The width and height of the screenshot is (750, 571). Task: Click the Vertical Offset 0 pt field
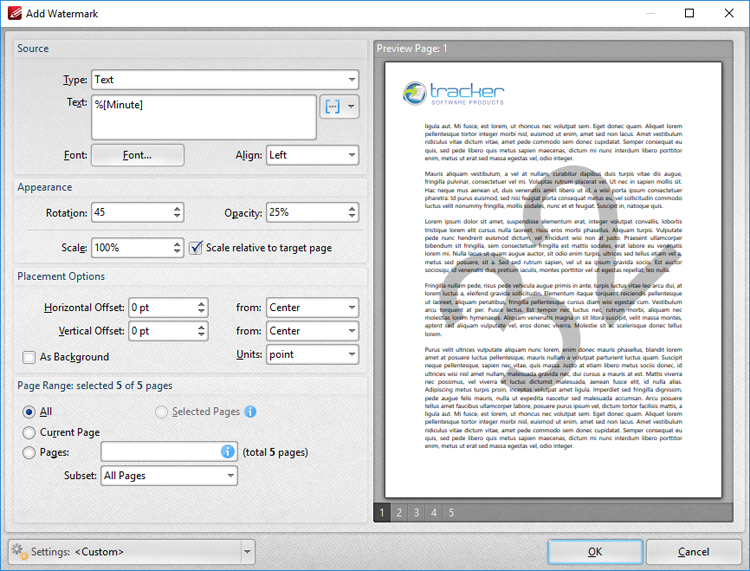[x=162, y=331]
